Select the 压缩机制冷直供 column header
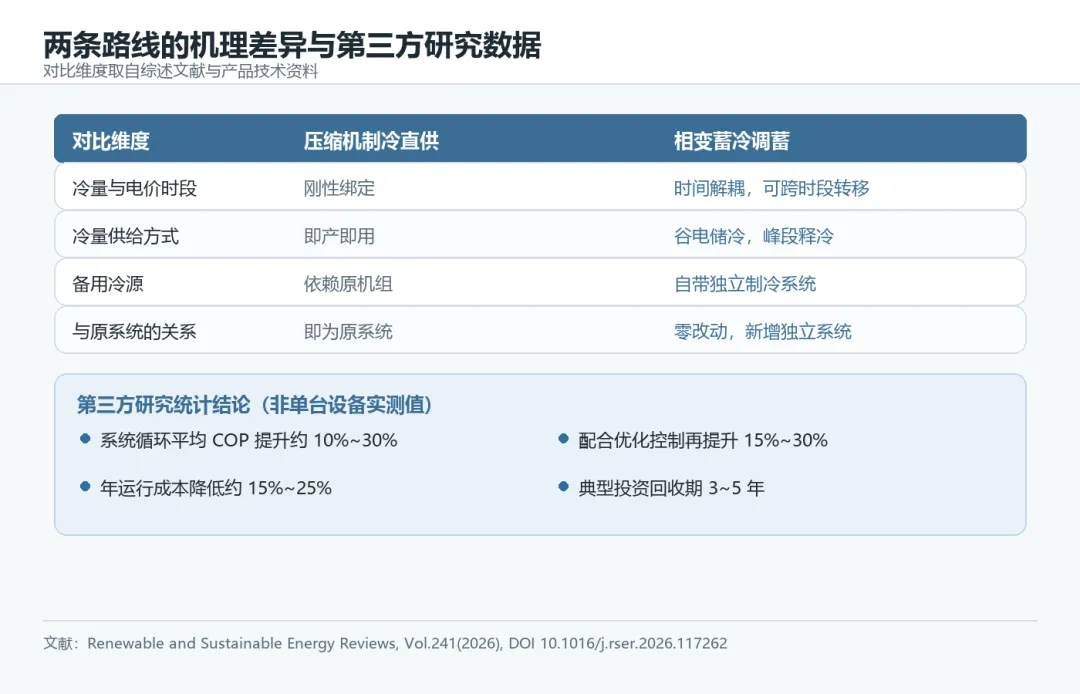The image size is (1080, 694). tap(371, 141)
